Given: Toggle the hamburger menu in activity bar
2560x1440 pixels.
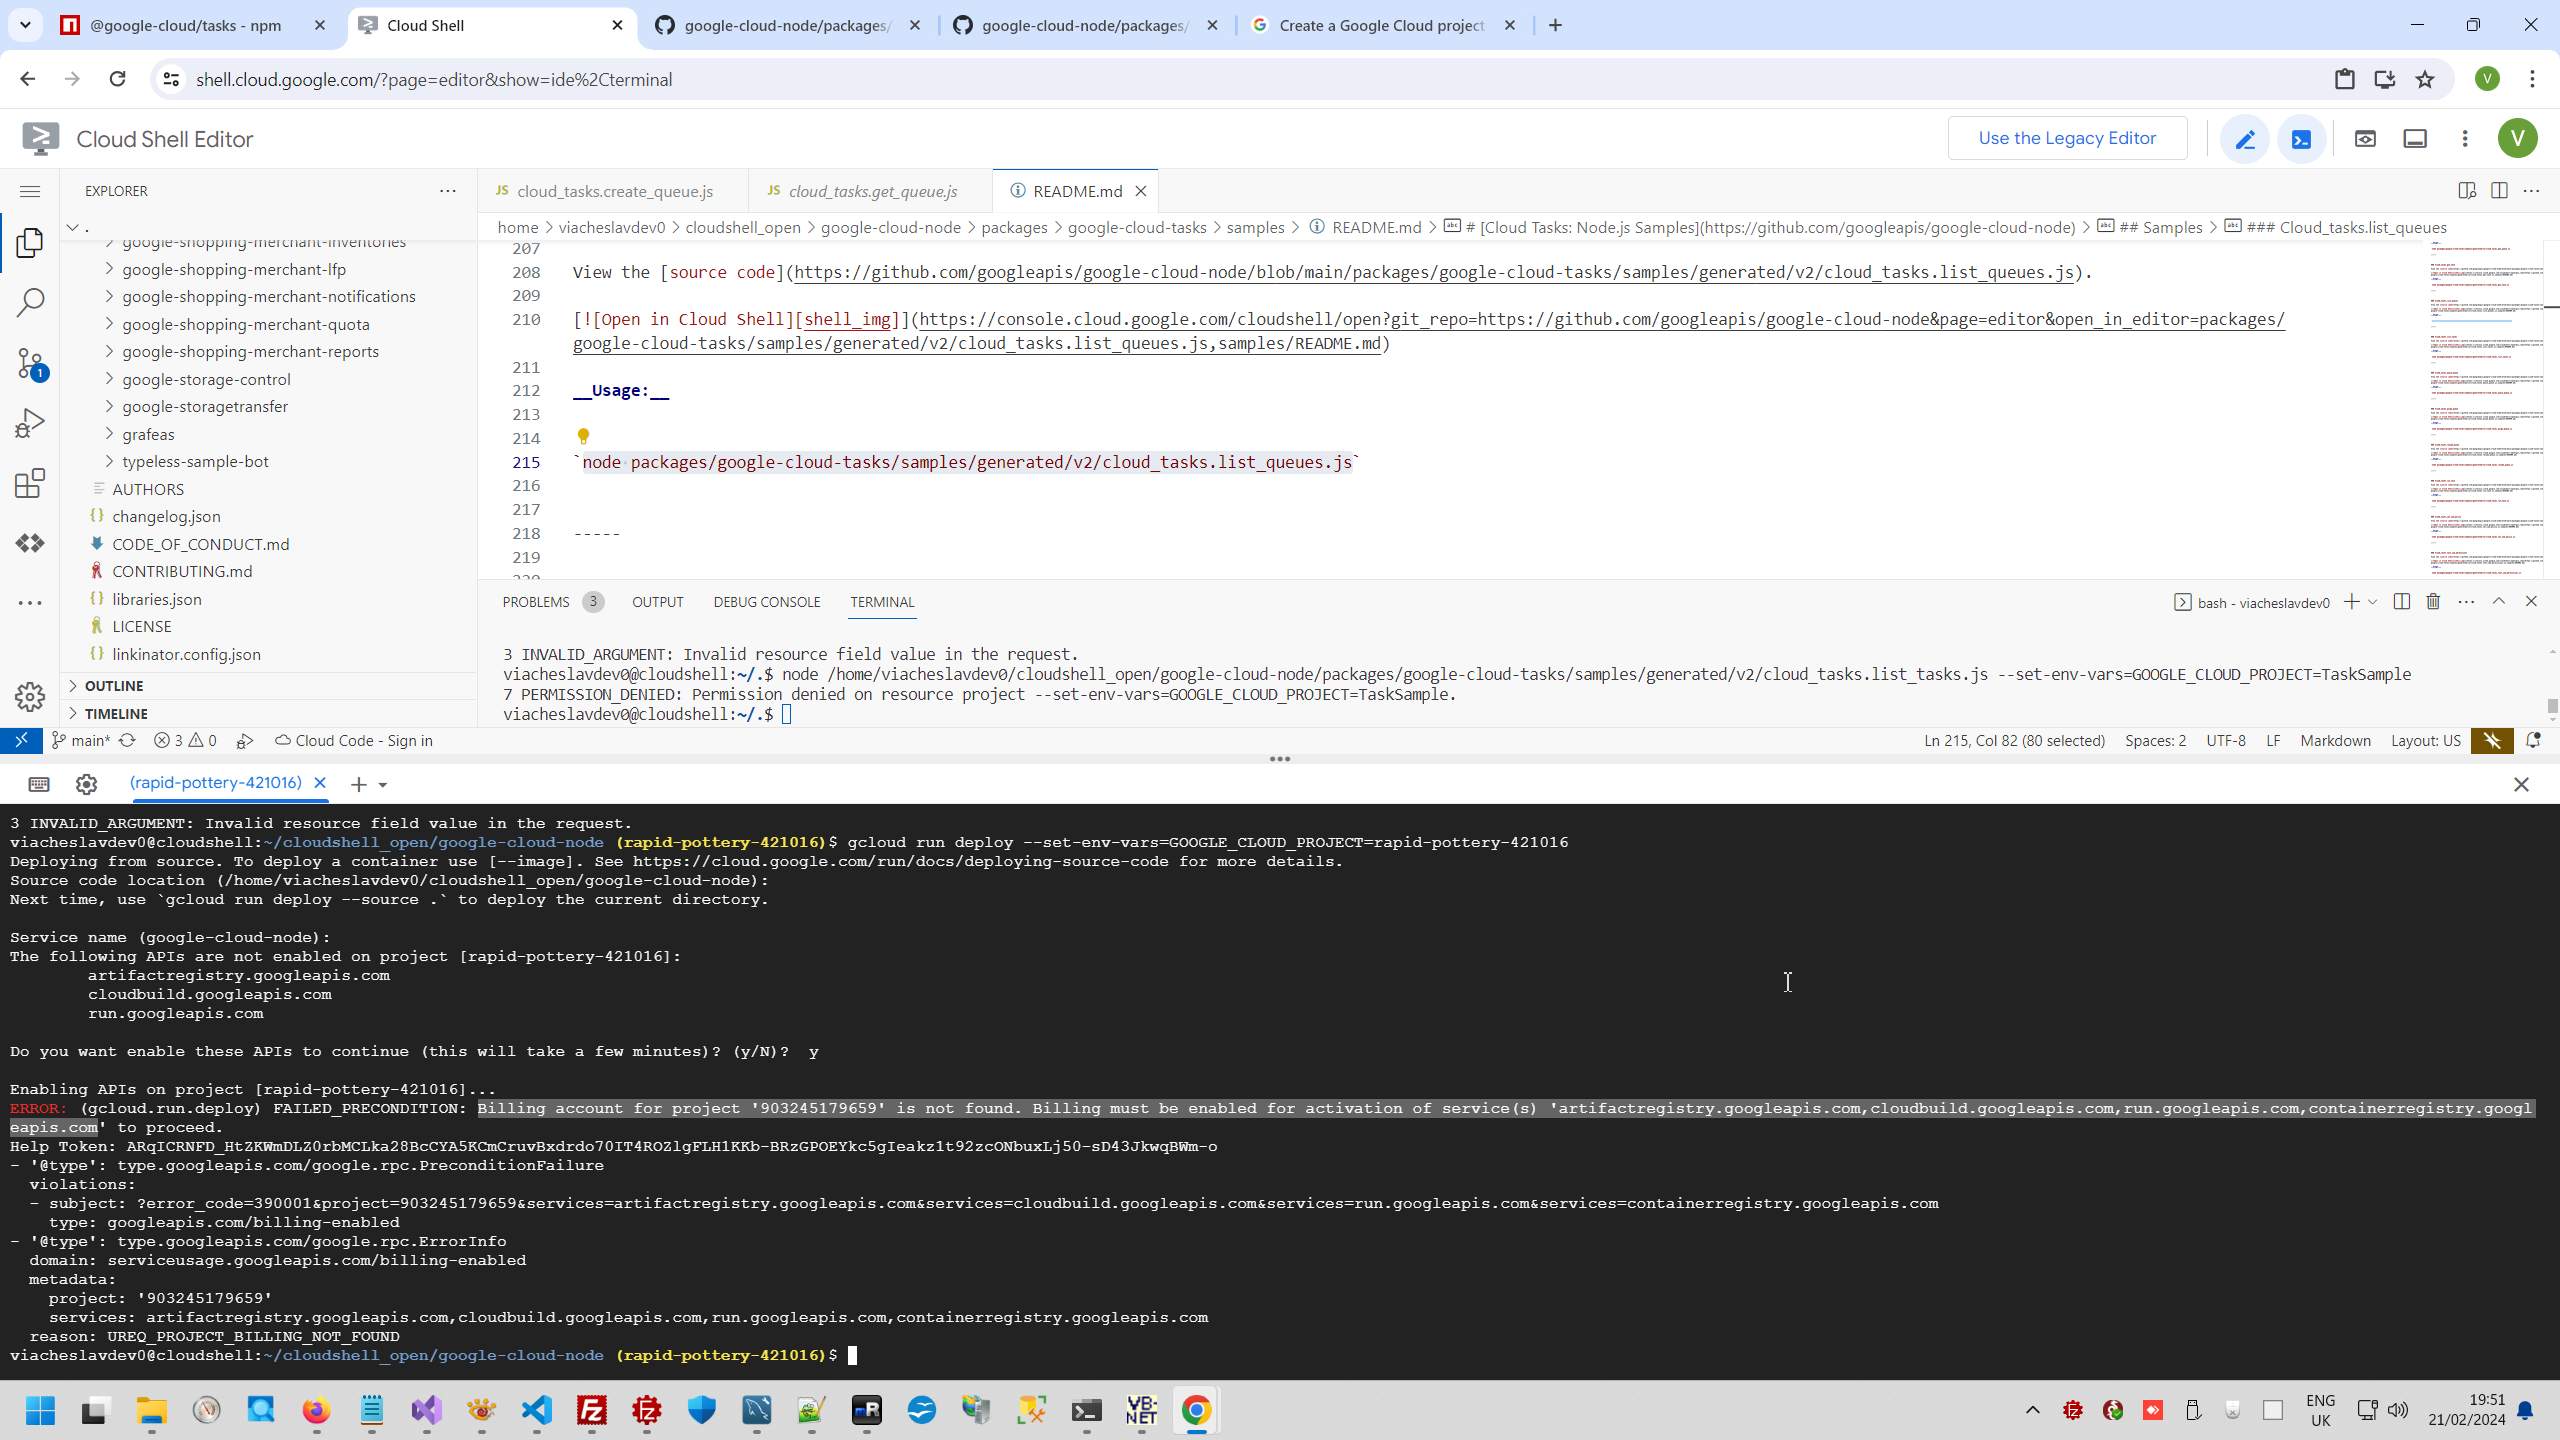Looking at the screenshot, I should [30, 191].
